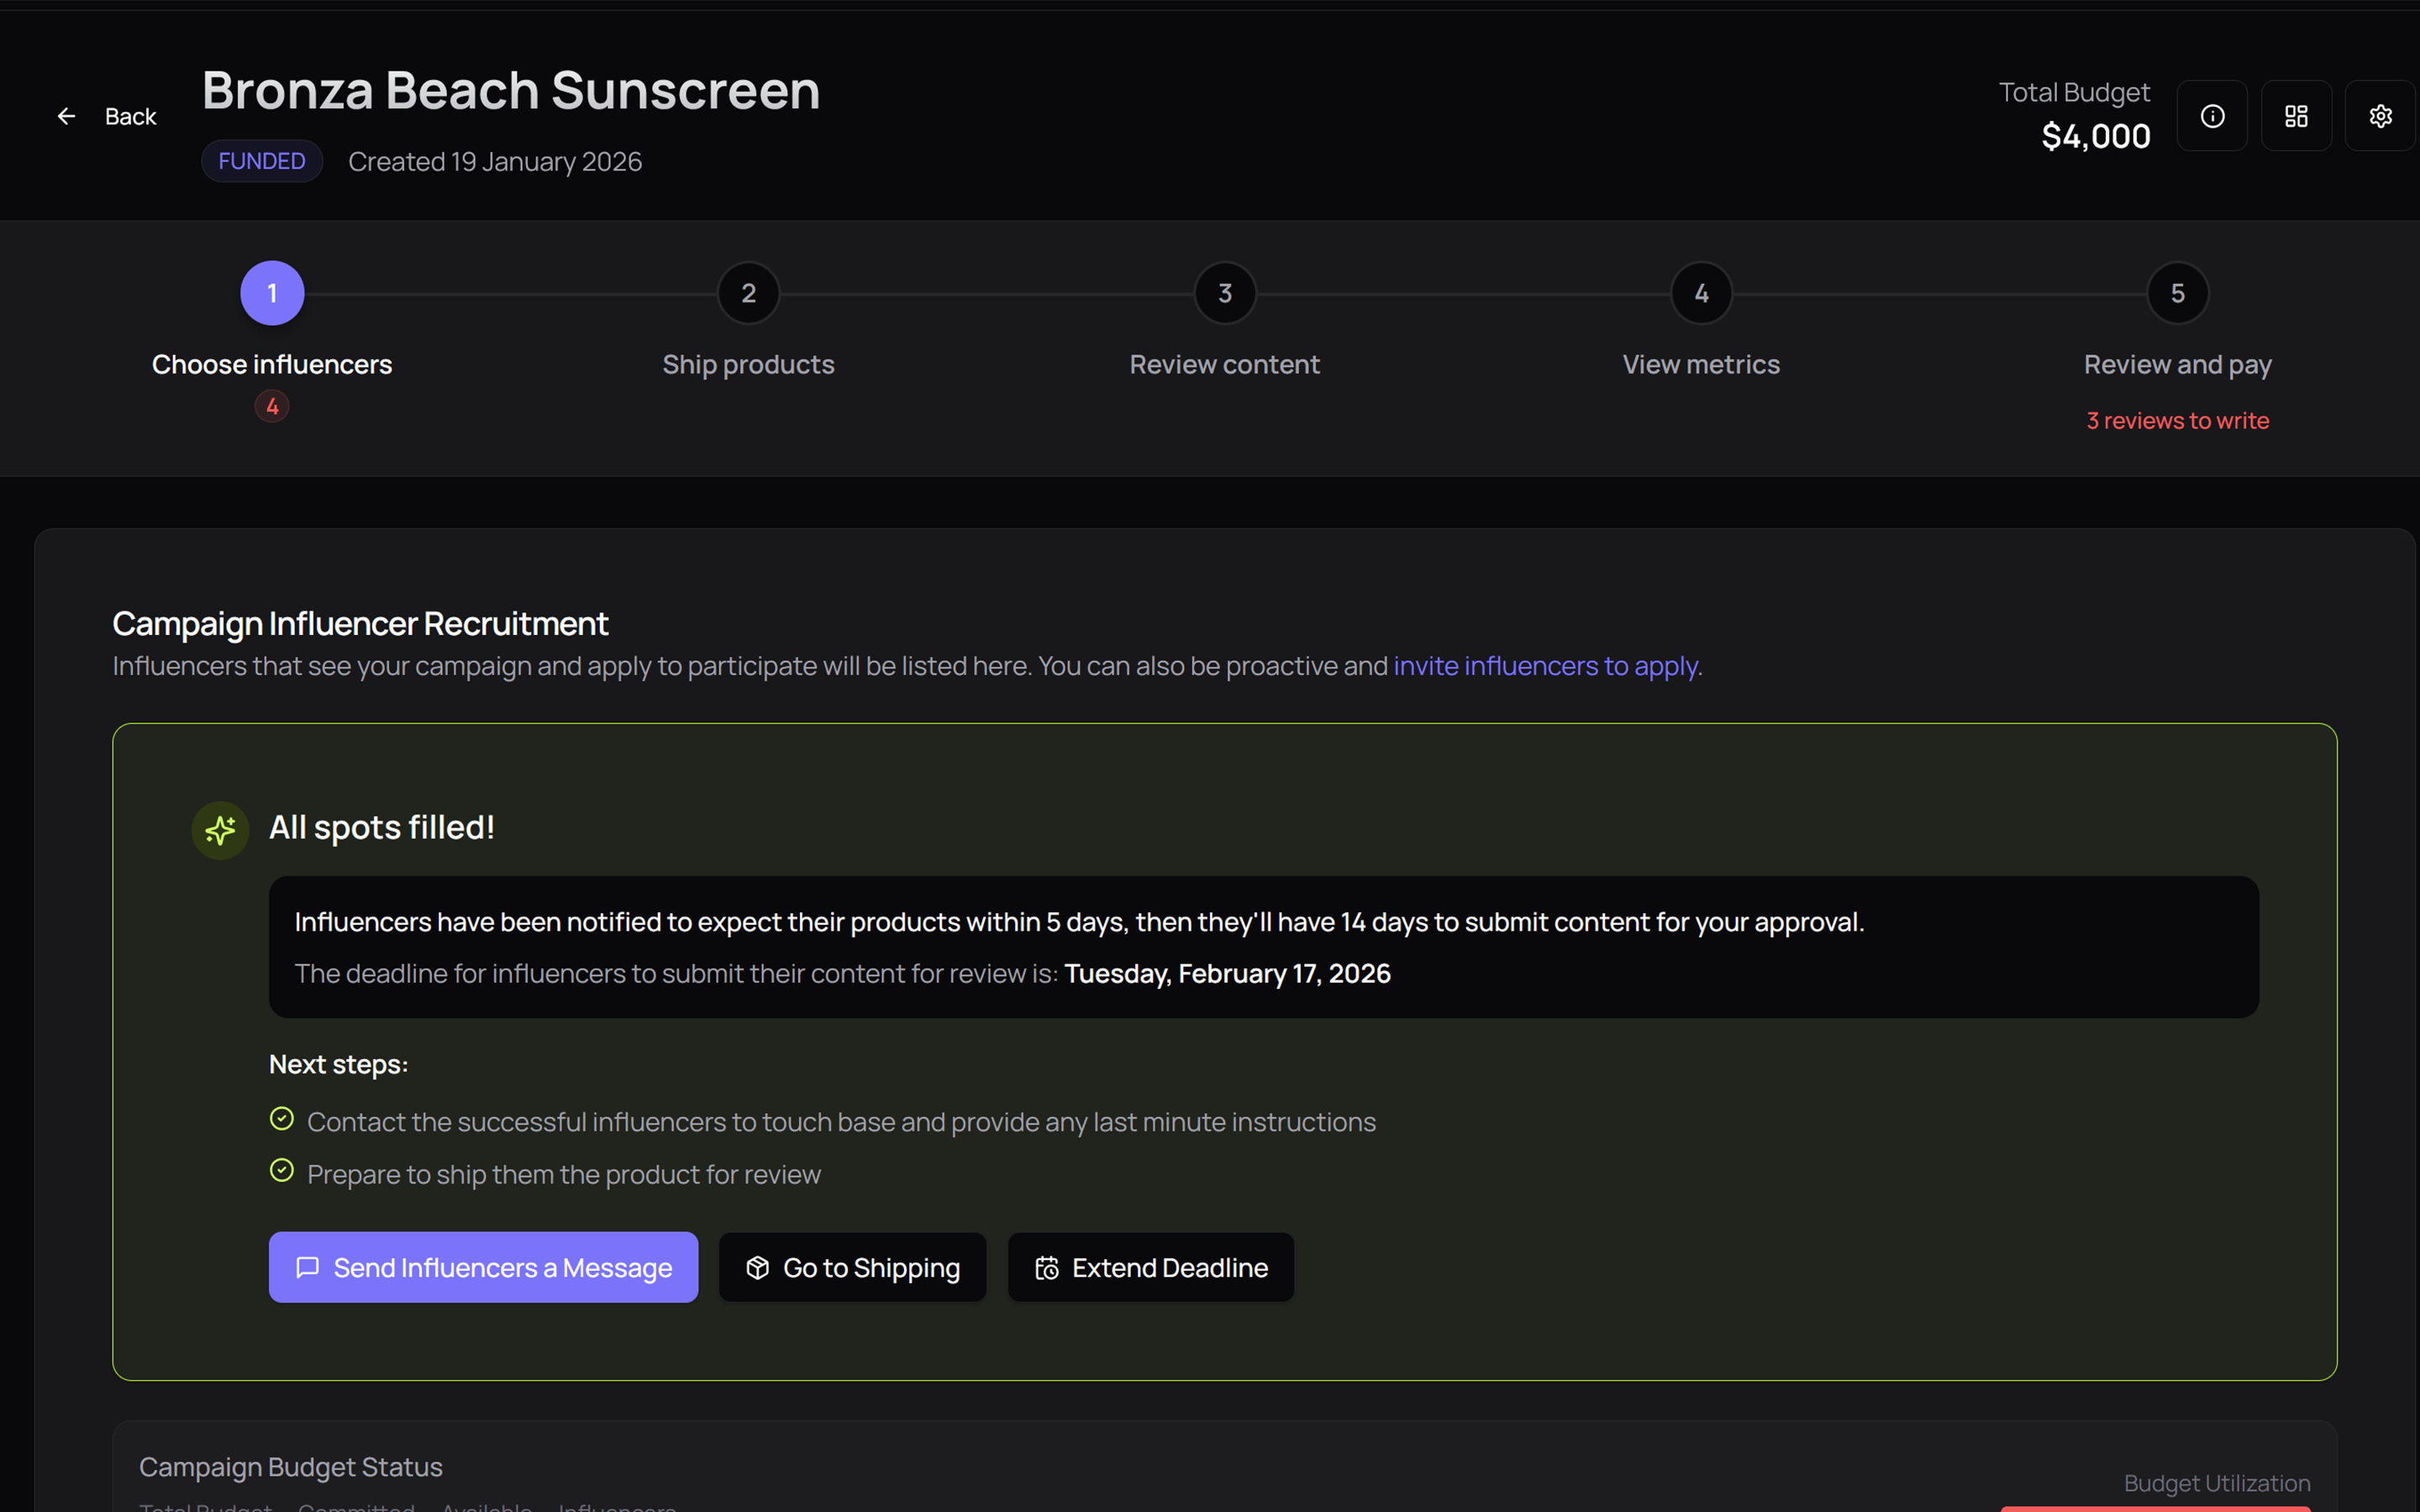Click the package icon on Go to Shipping
The height and width of the screenshot is (1512, 2420).
pos(757,1267)
